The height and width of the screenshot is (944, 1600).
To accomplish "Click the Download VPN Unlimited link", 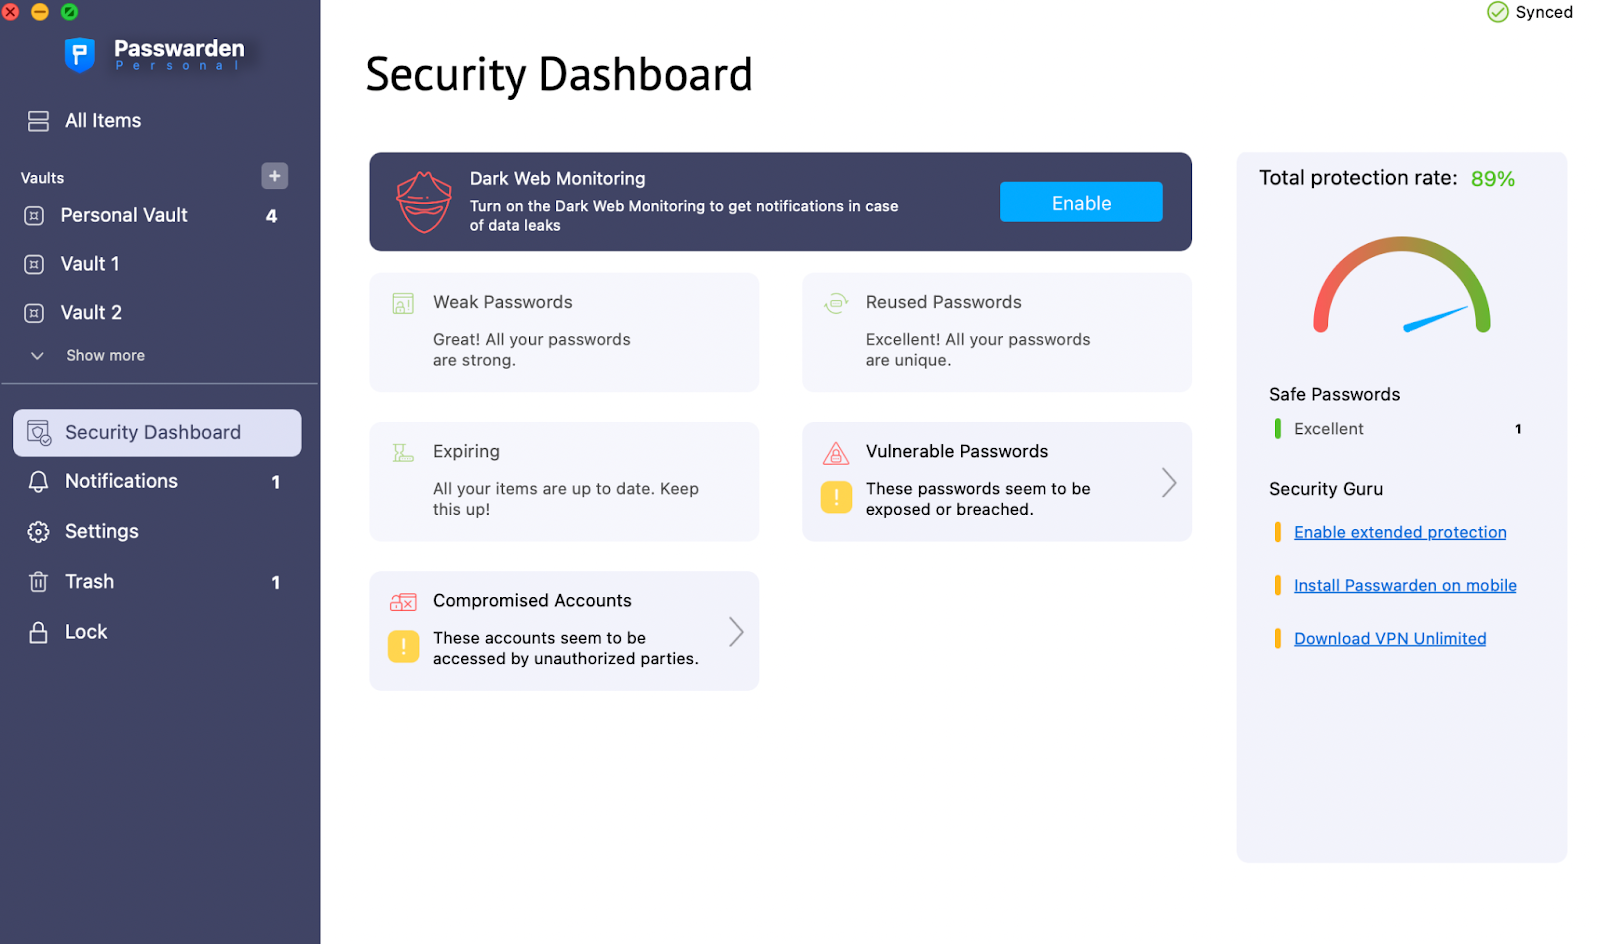I will pyautogui.click(x=1390, y=639).
